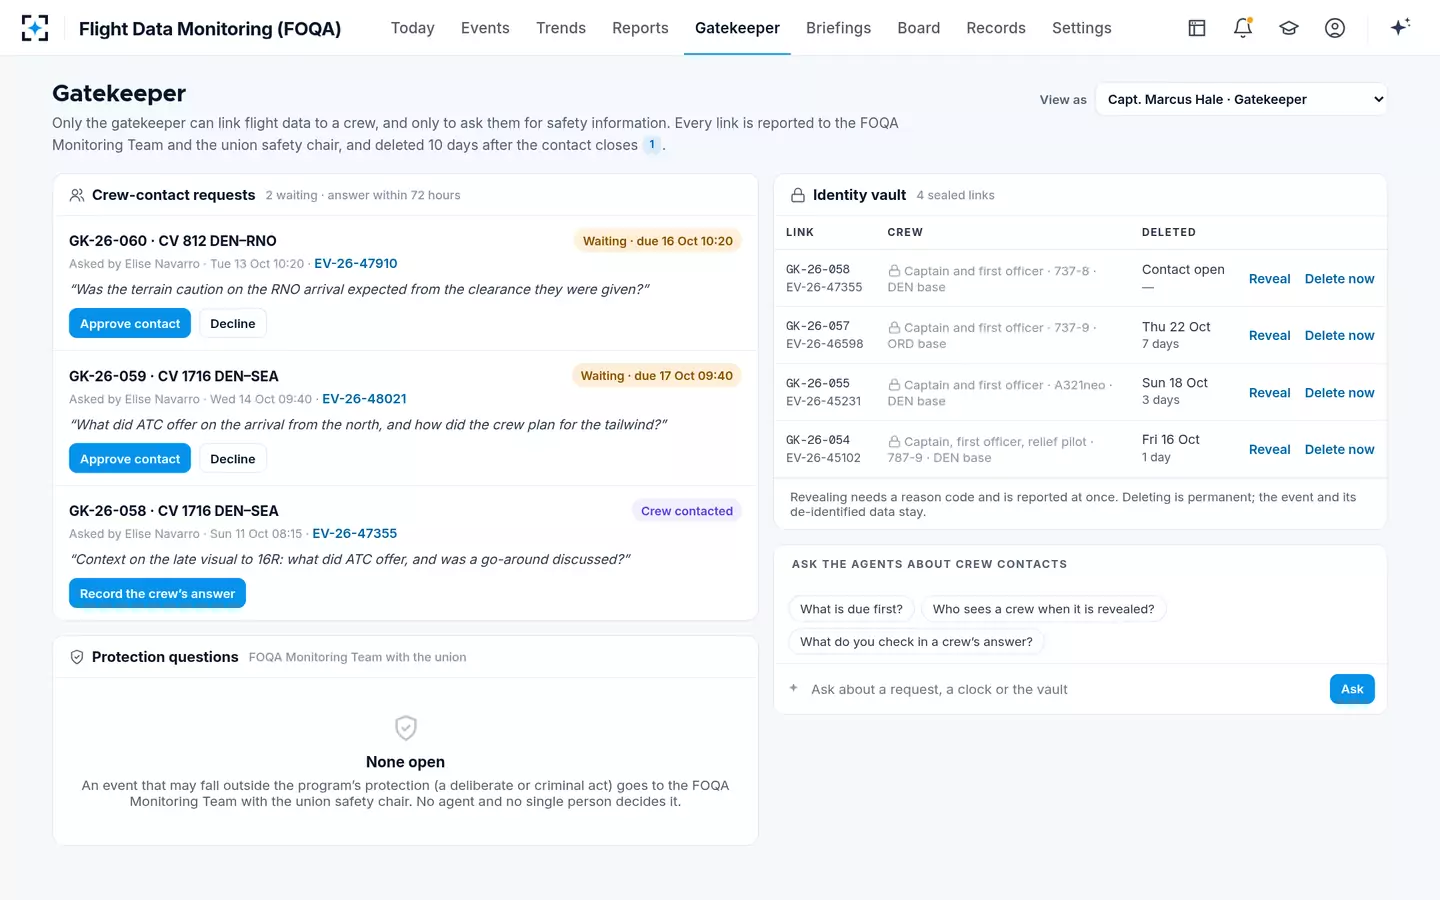This screenshot has height=900, width=1440.
Task: Click the Thu 22 Oct deleted date
Action: point(1176,327)
